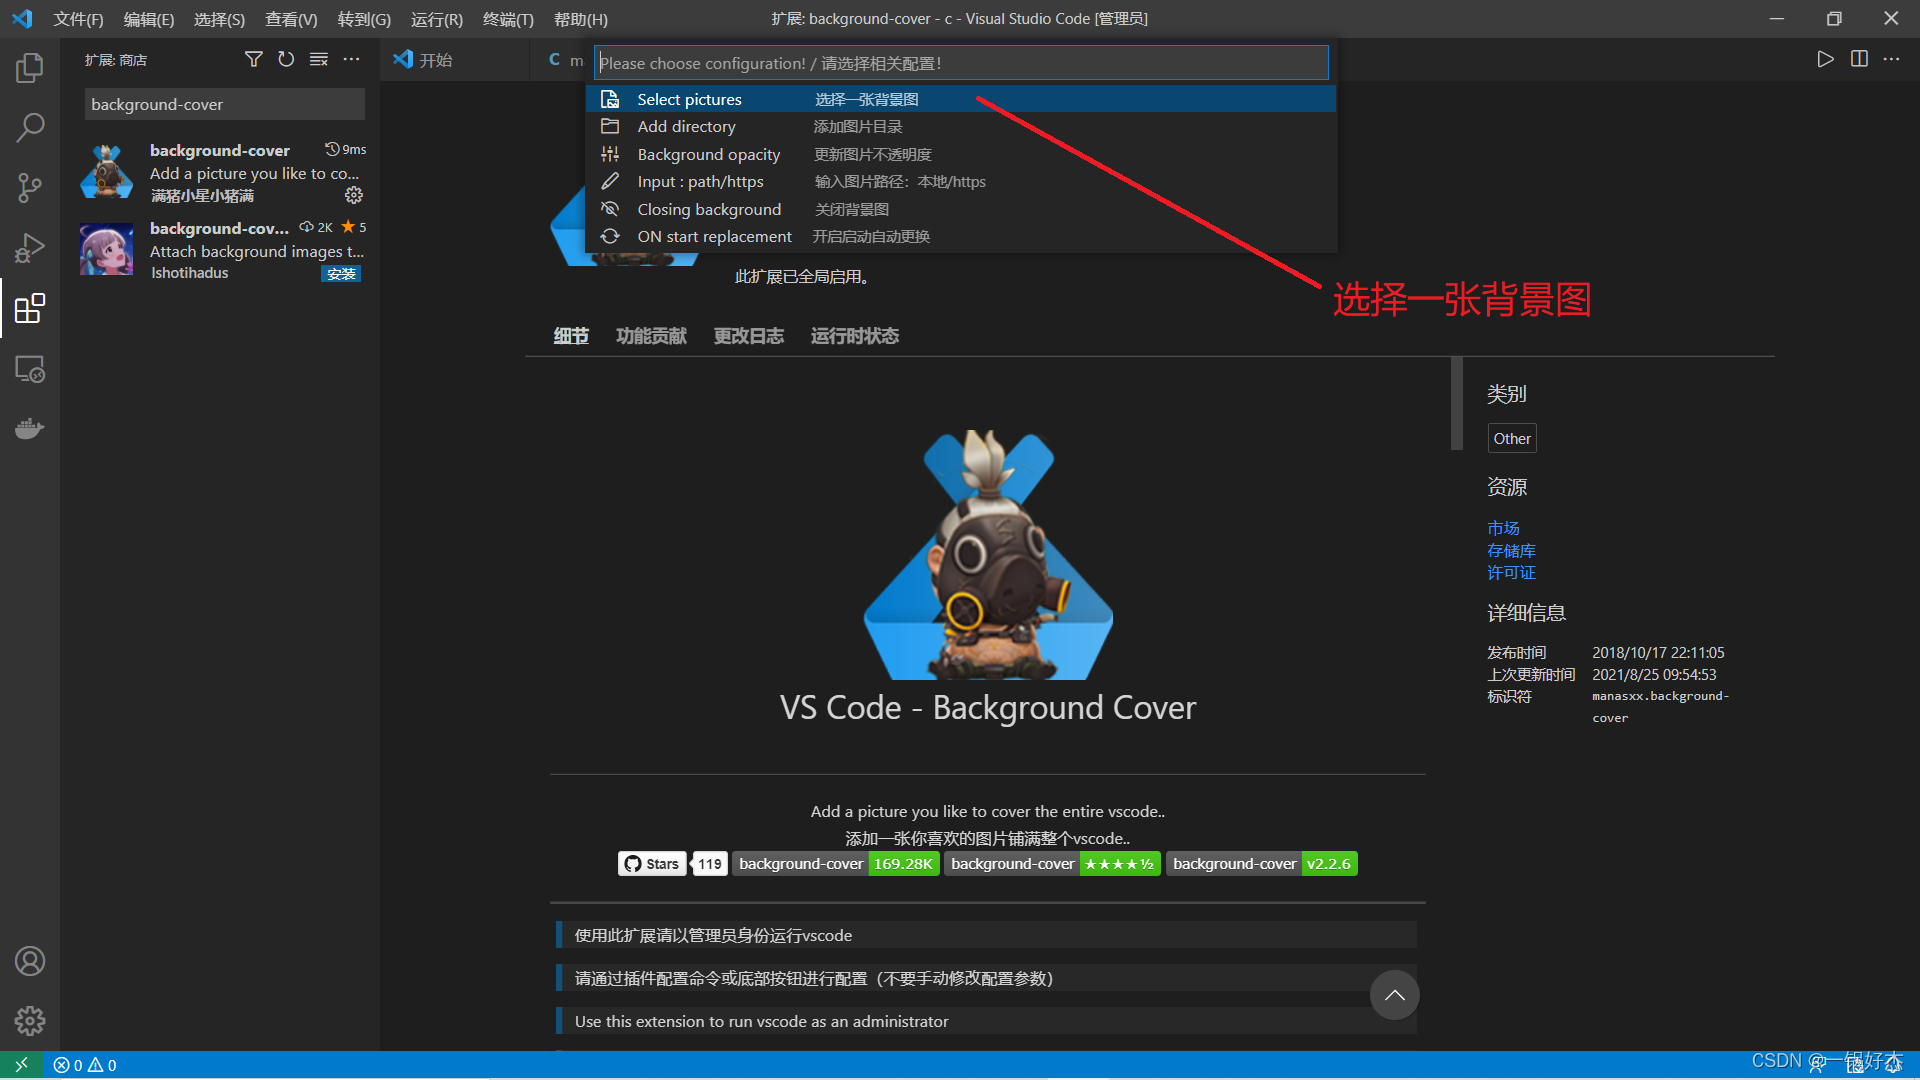Click the 2021/8/25 09:54:53 update time
The height and width of the screenshot is (1080, 1920).
click(x=1654, y=675)
